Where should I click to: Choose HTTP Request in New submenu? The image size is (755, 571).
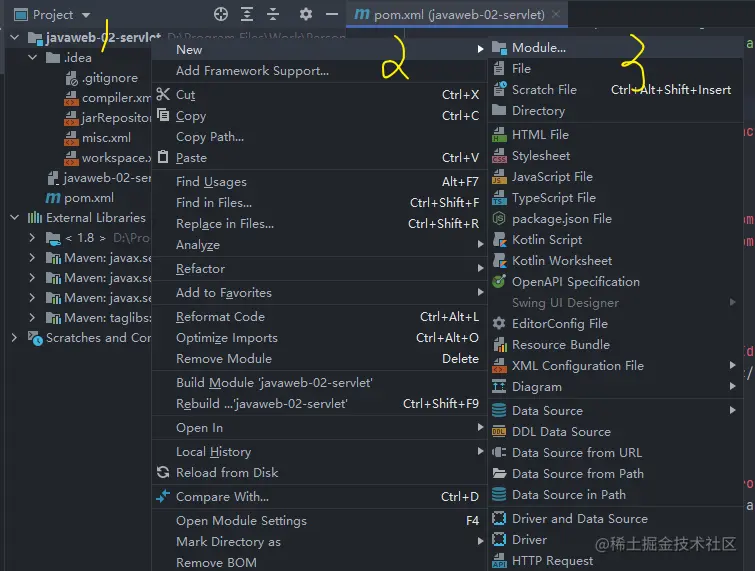(x=615, y=561)
